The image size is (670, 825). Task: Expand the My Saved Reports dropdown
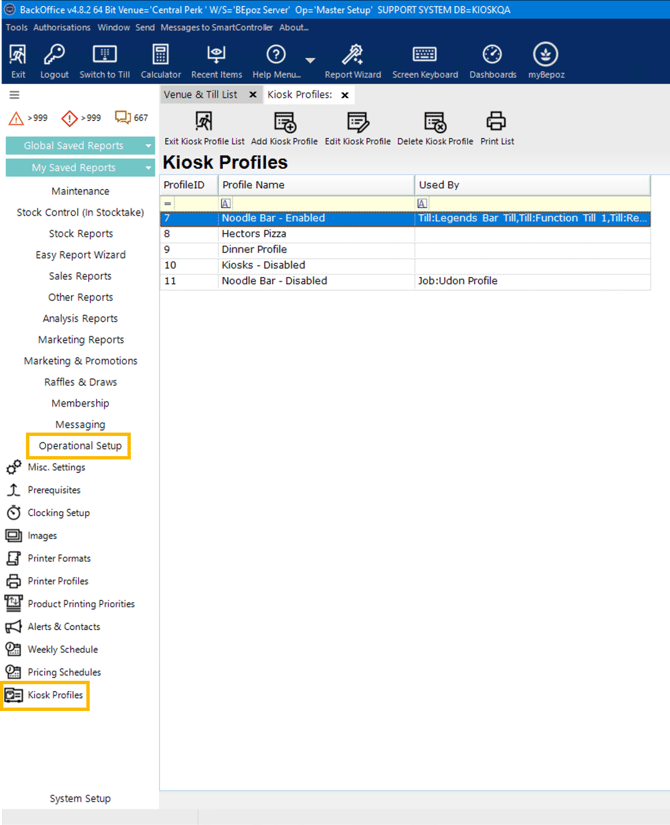(x=148, y=168)
